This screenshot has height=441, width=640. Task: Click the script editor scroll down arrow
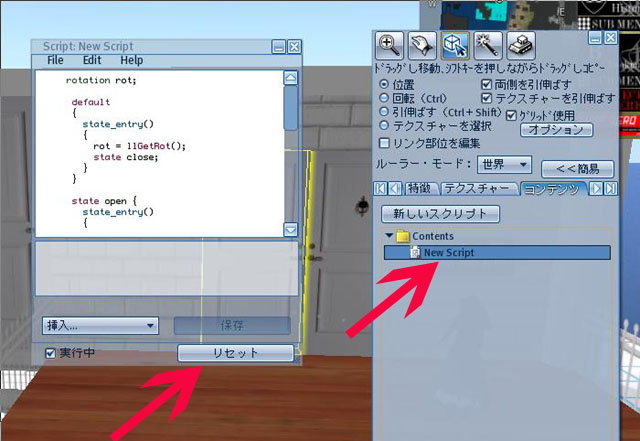point(291,229)
